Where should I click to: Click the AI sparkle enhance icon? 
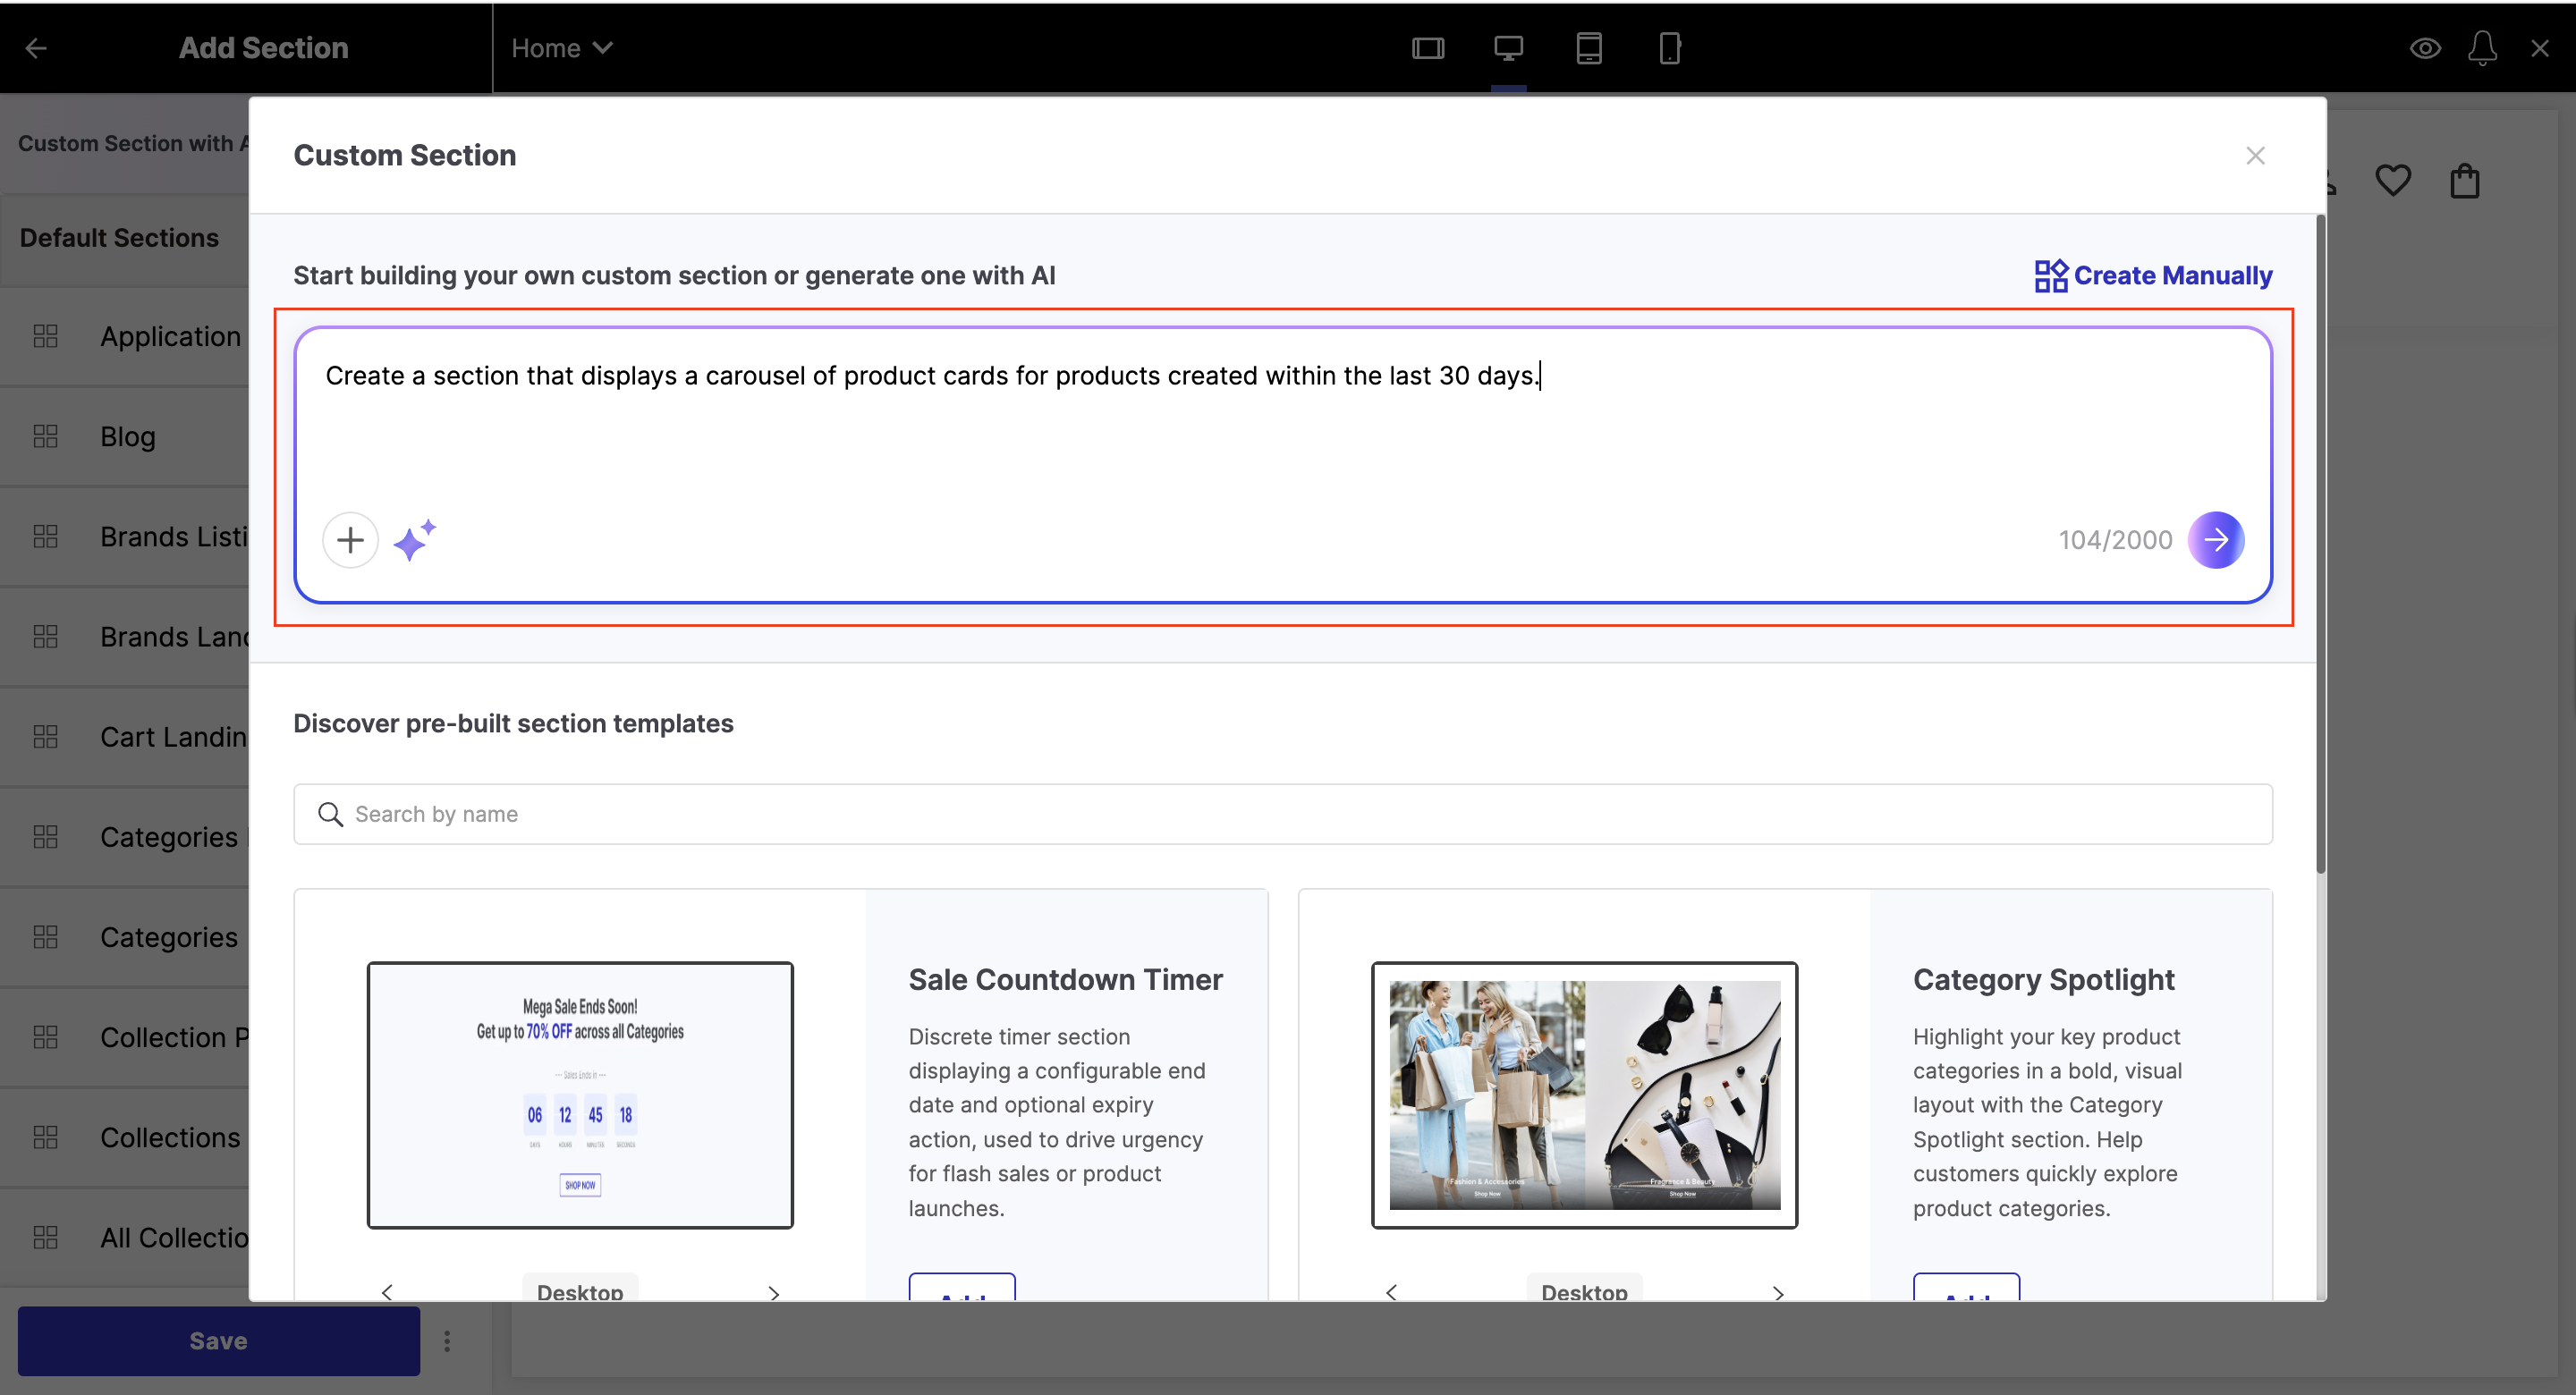click(414, 540)
